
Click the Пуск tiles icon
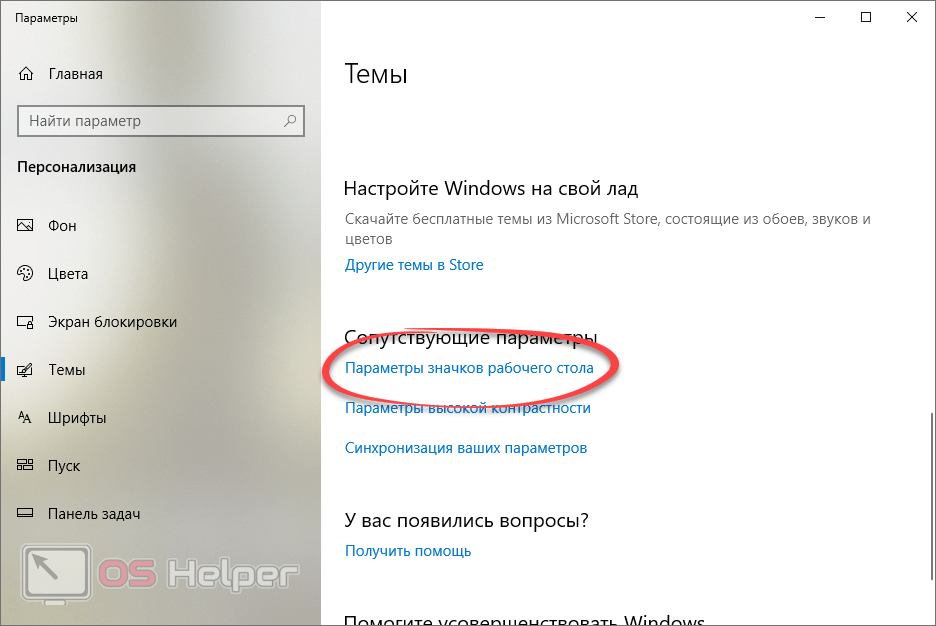pos(25,465)
